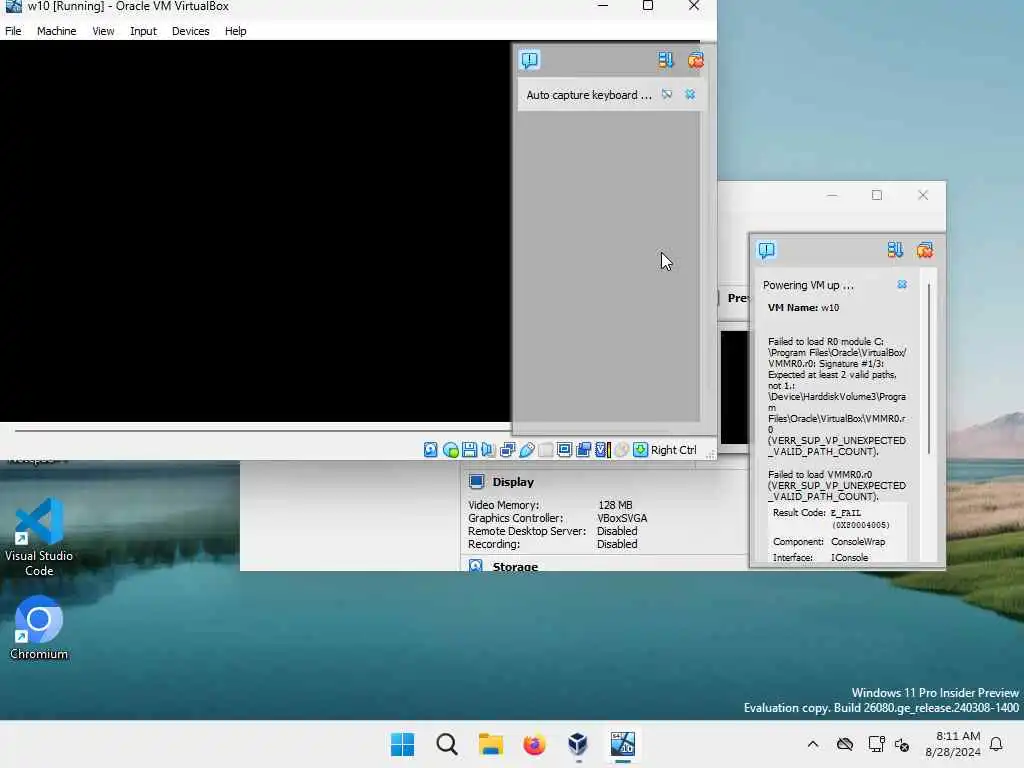Image resolution: width=1024 pixels, height=768 pixels.
Task: Click the VM preview thumbnail in Manager
Action: [735, 388]
